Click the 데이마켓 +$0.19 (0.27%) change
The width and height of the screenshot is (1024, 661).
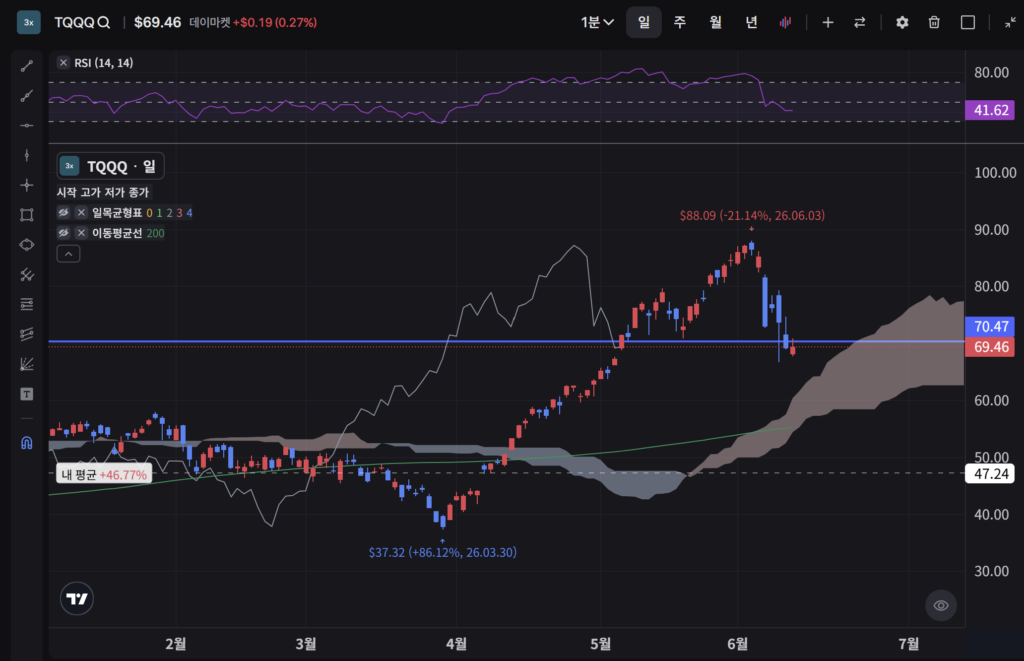point(253,22)
